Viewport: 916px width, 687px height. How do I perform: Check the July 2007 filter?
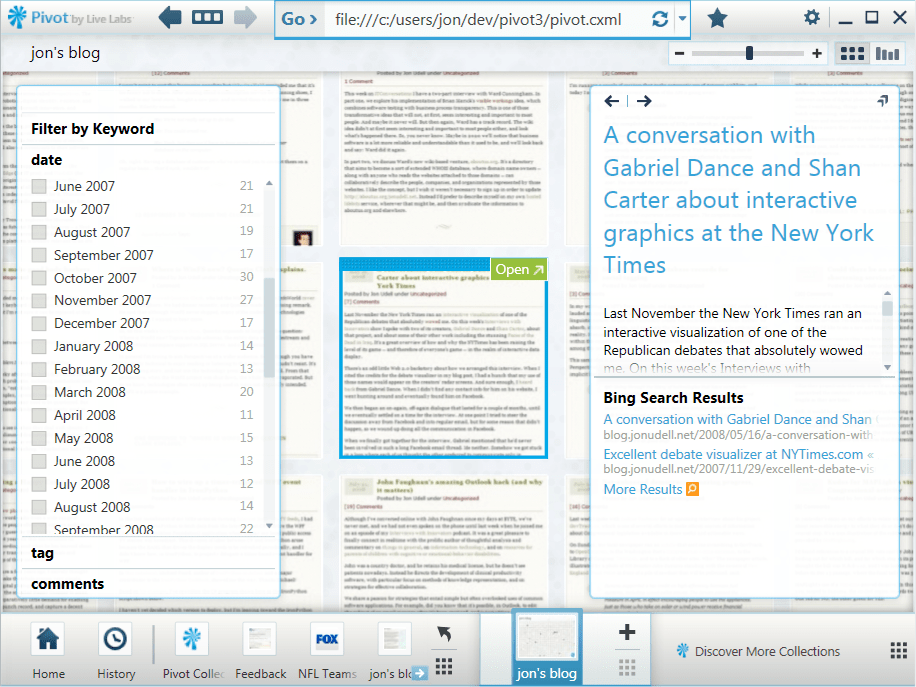39,209
